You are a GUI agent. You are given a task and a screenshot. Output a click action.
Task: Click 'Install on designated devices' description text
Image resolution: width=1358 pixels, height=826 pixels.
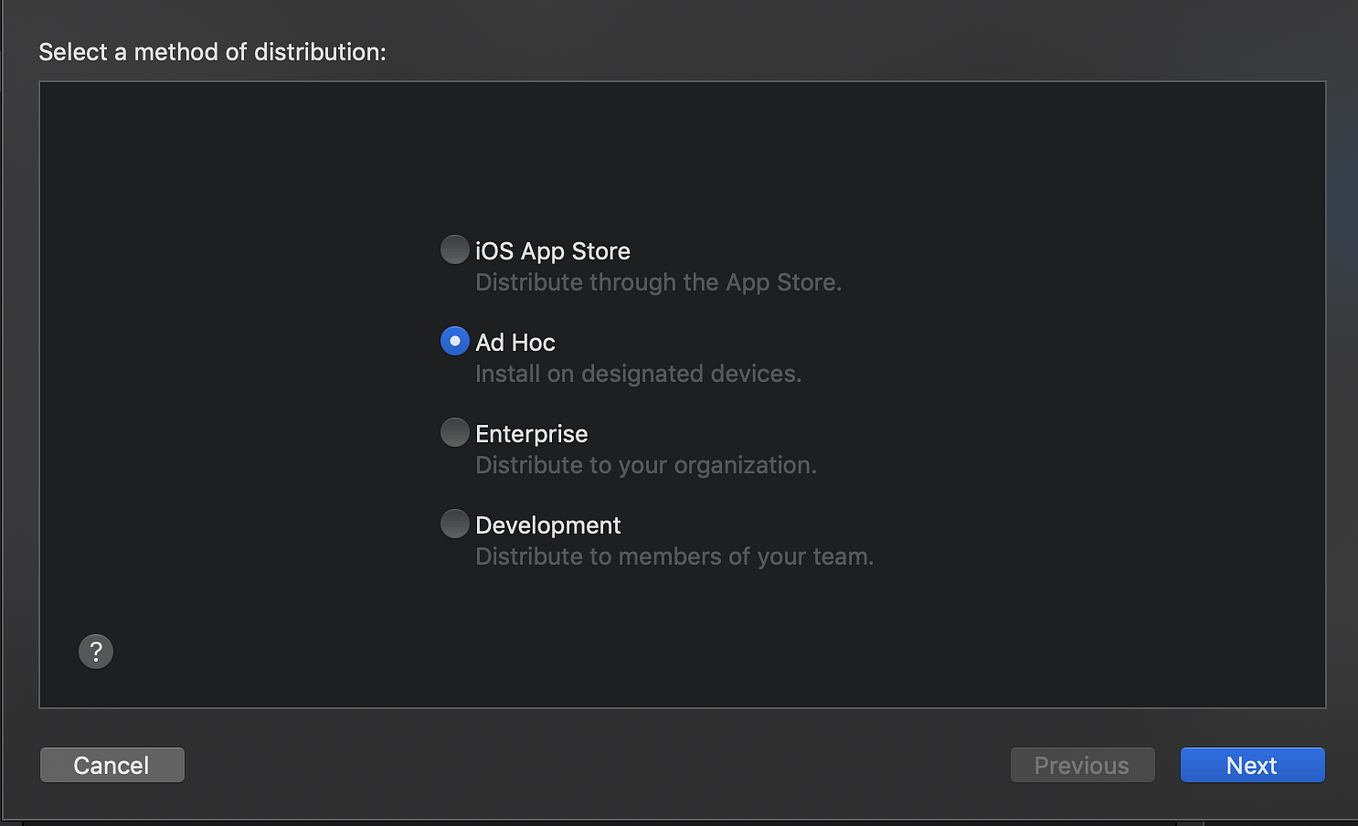(638, 373)
